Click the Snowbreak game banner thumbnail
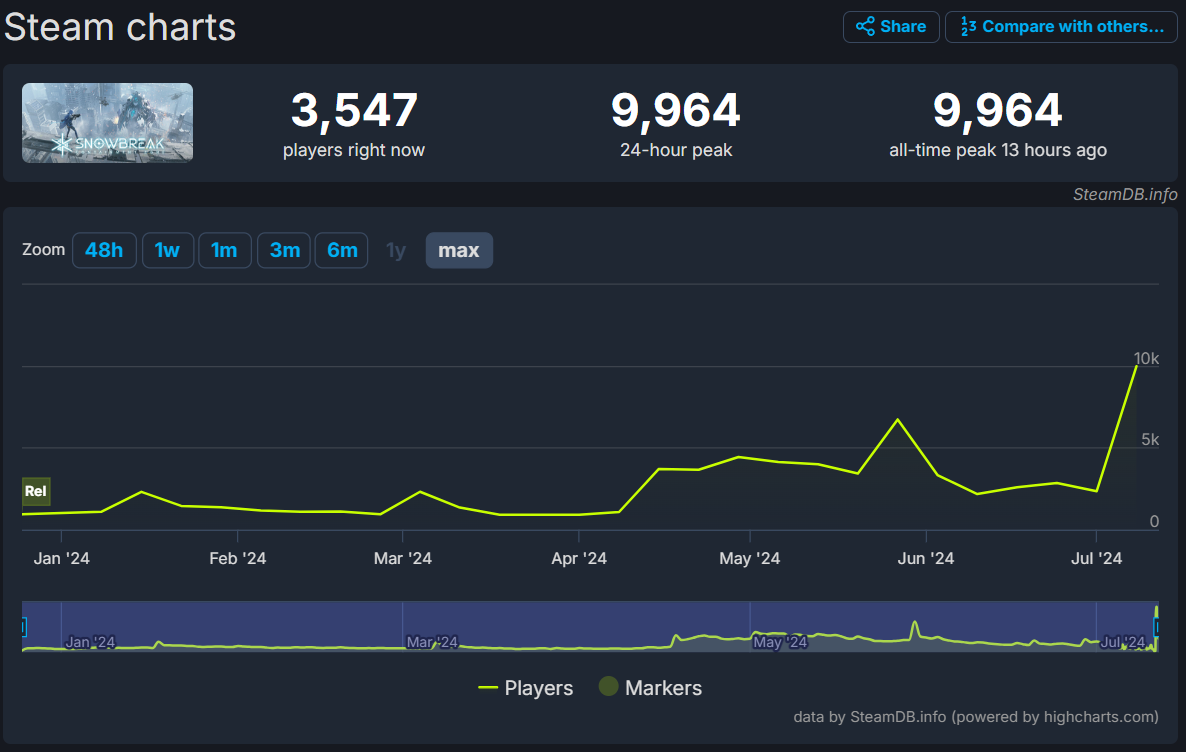This screenshot has width=1186, height=752. click(108, 123)
